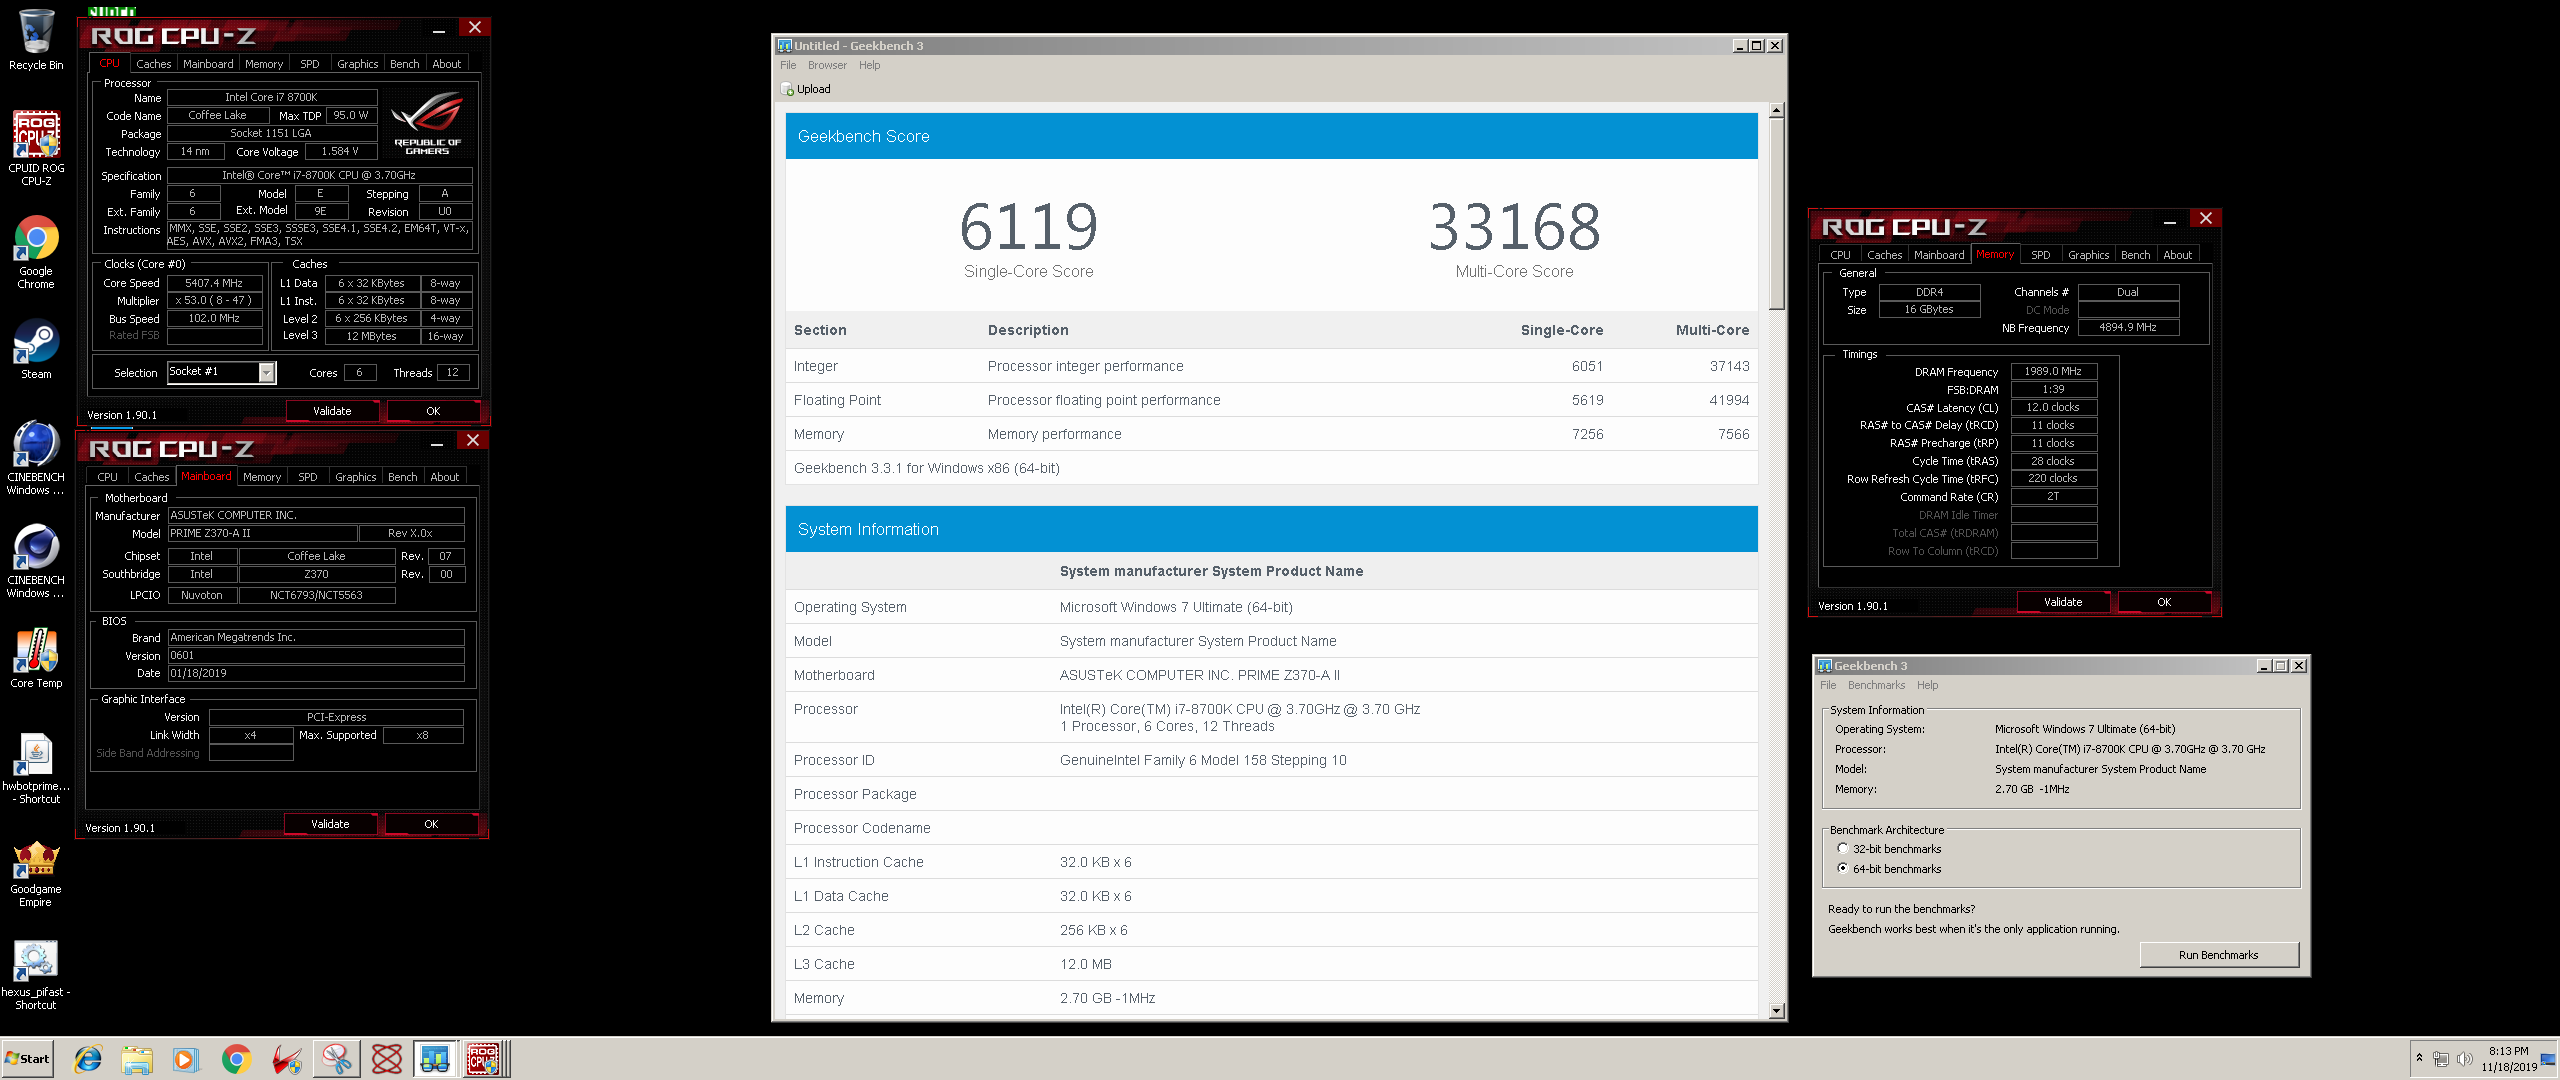
Task: Show hidden tray icons chevron
Action: point(2419,1058)
